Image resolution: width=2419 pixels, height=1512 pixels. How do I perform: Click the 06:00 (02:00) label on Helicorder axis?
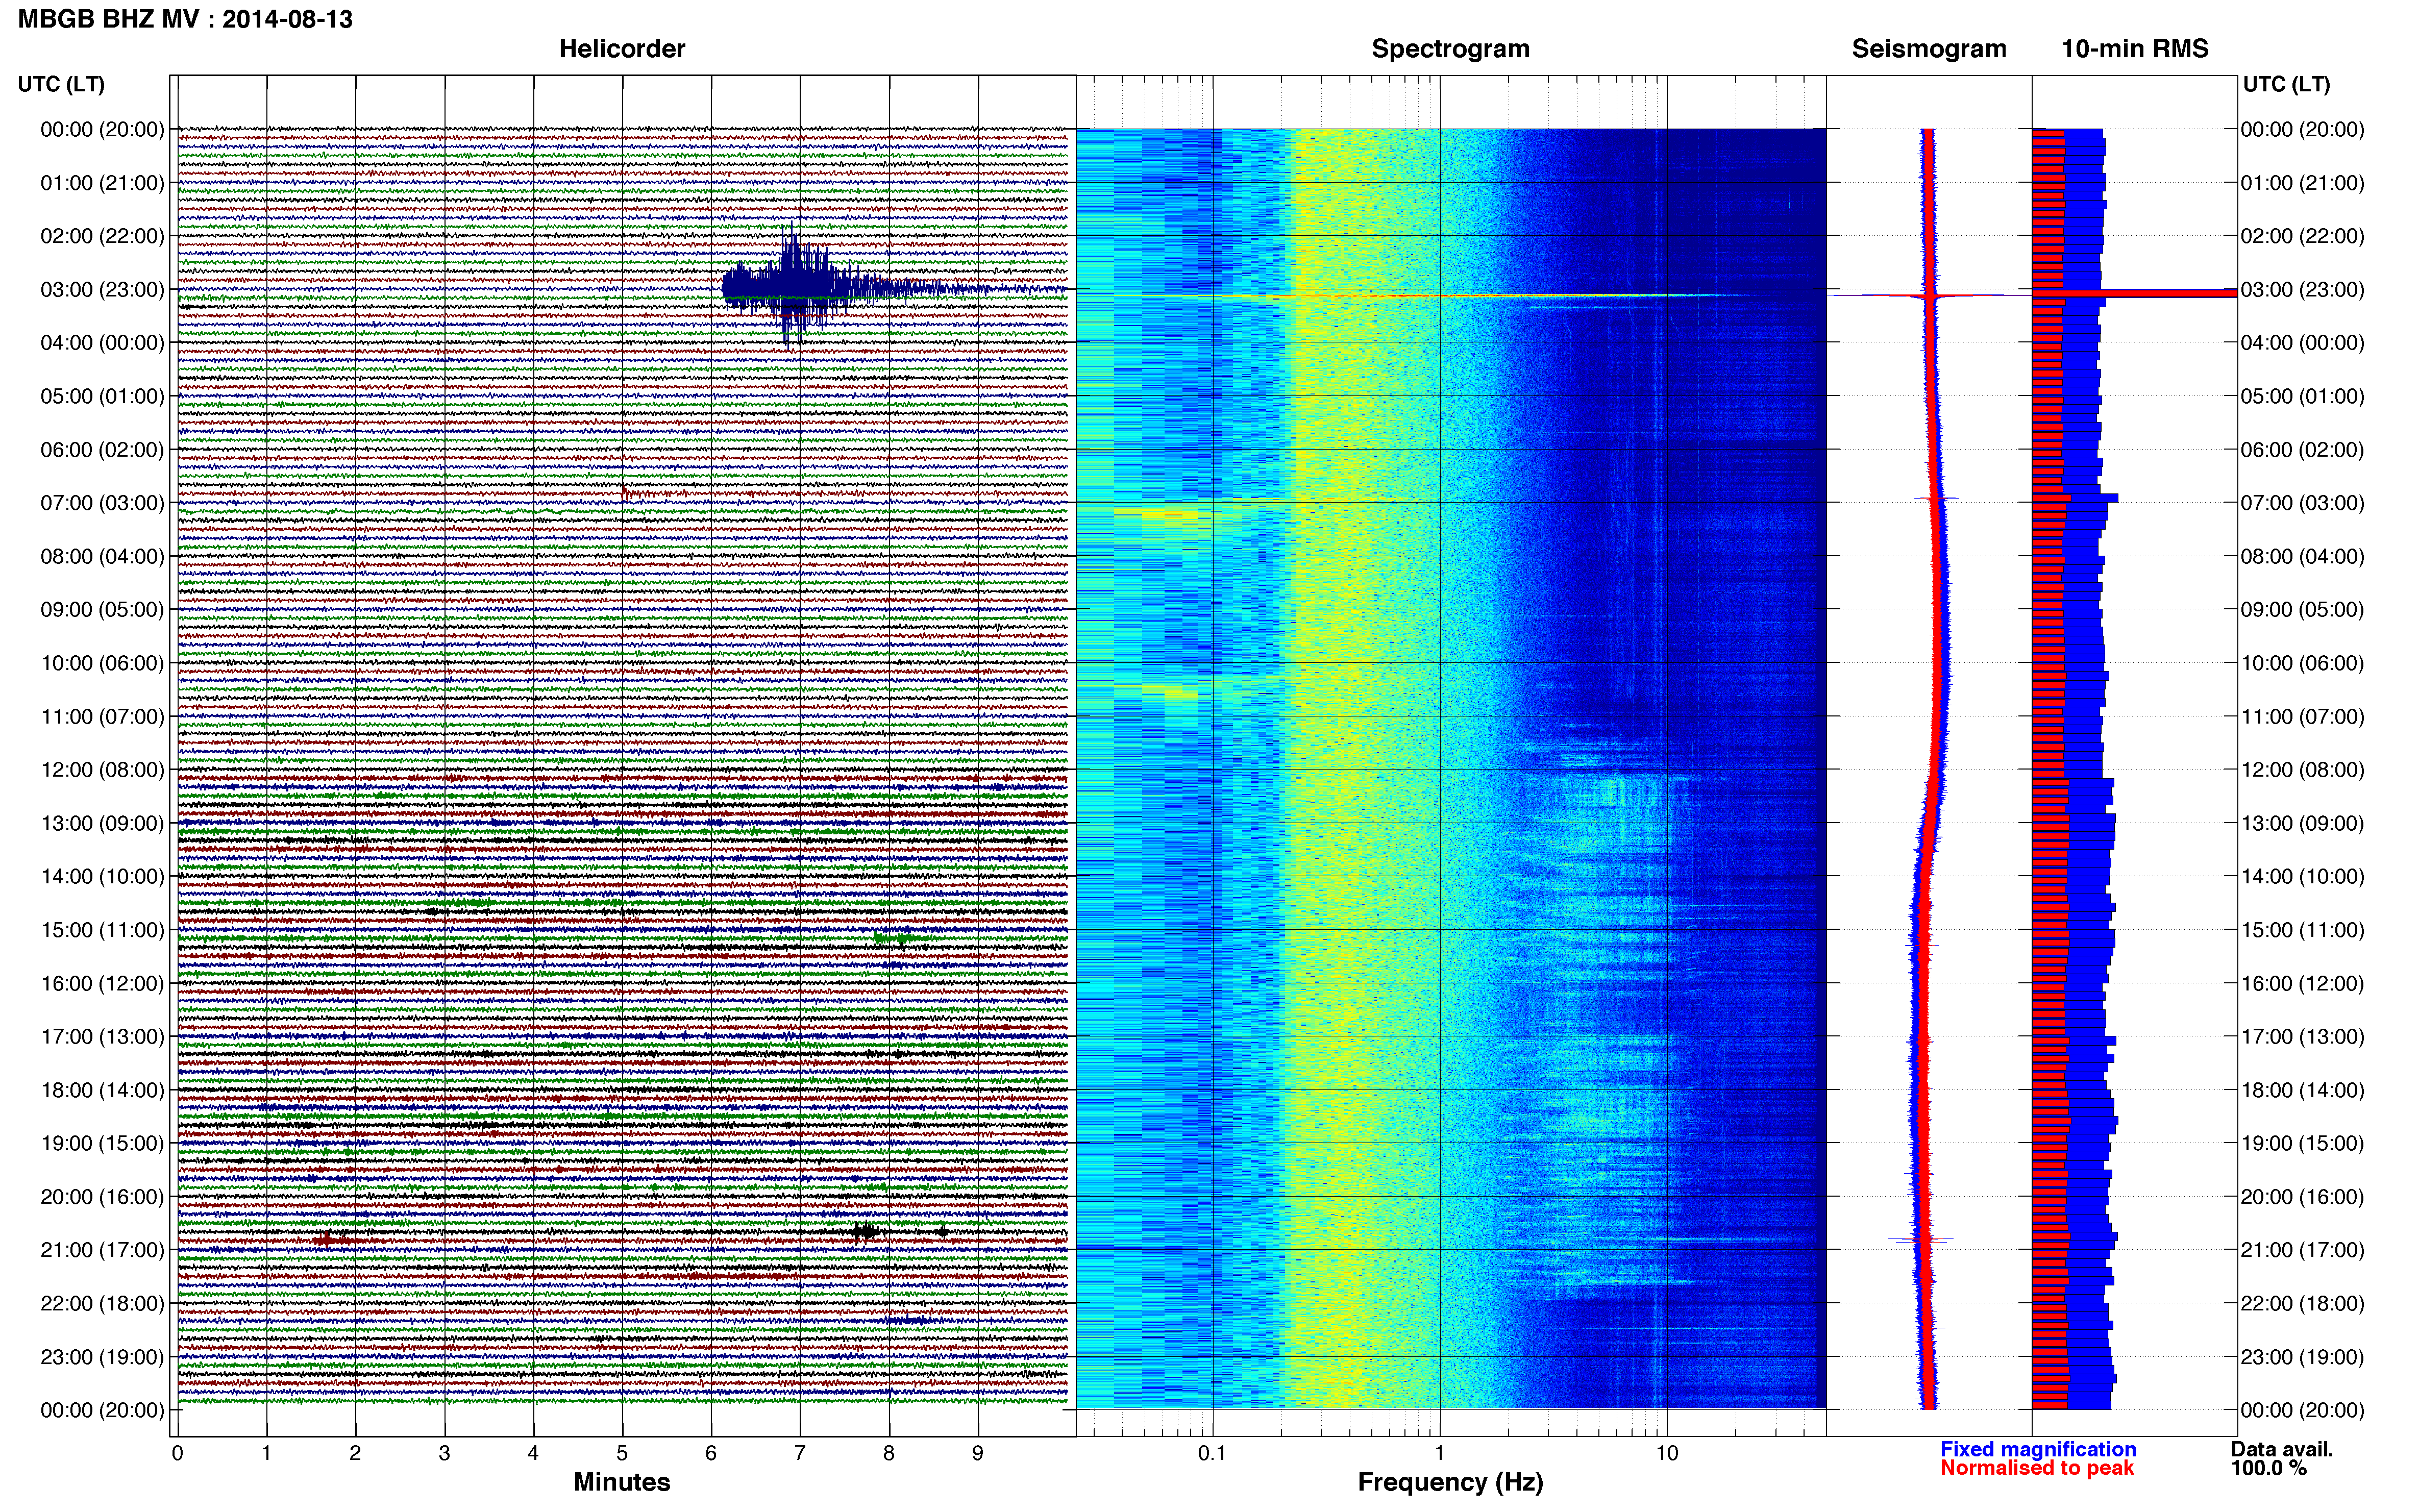(x=102, y=450)
